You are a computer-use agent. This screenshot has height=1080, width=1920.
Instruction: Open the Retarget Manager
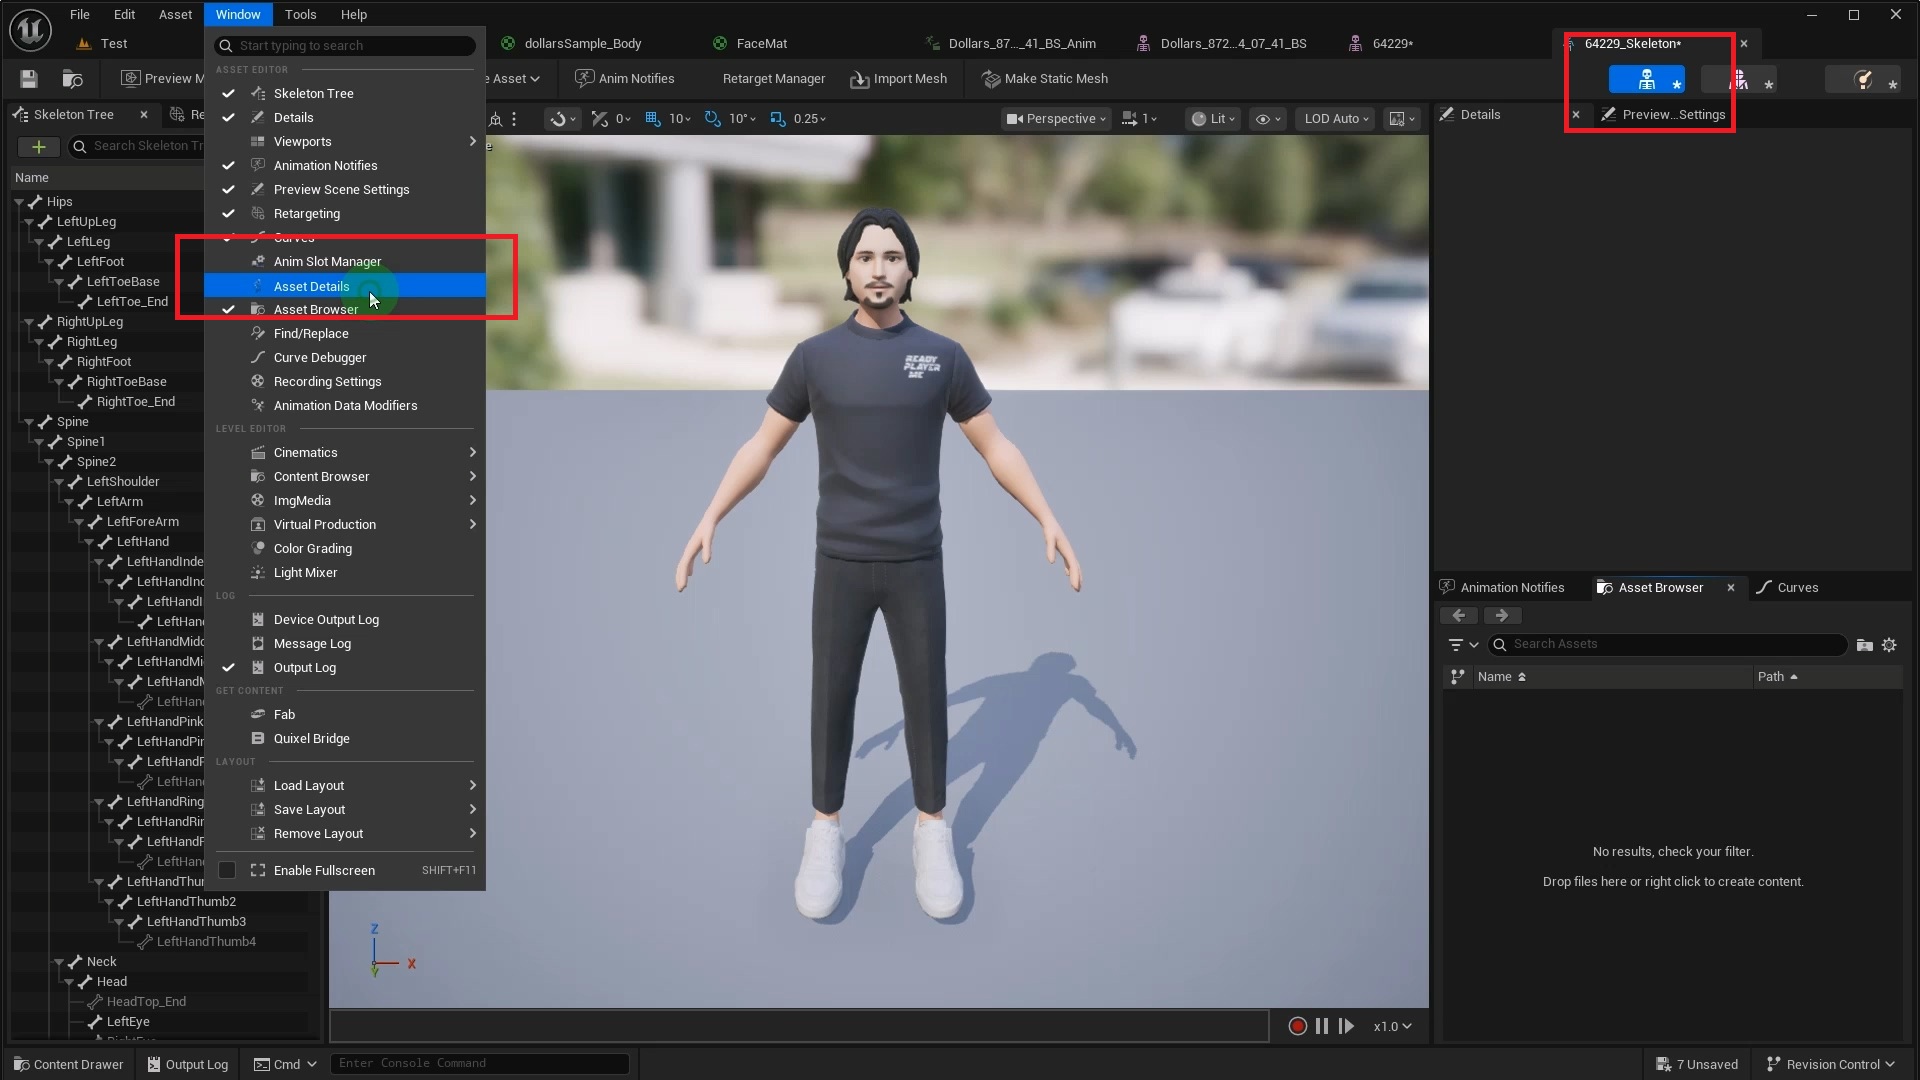click(772, 78)
